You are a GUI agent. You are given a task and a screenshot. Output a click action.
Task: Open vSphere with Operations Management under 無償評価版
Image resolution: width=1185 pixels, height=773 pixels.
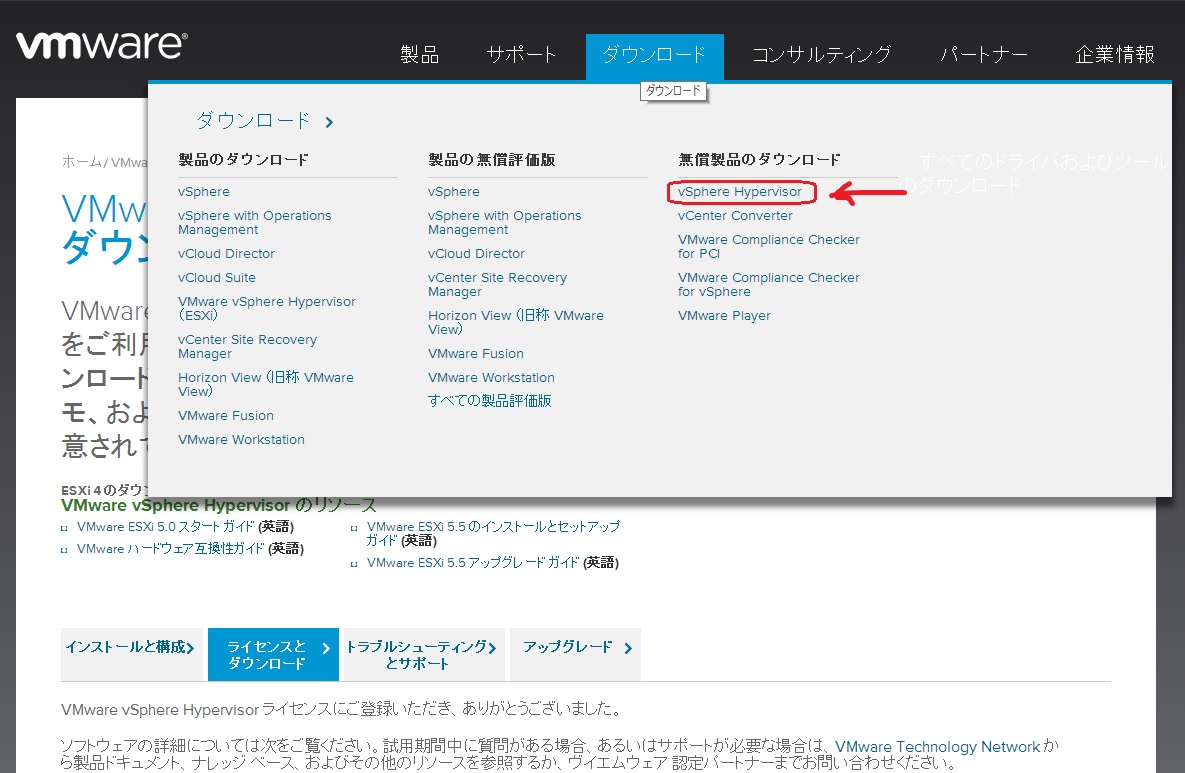point(505,222)
